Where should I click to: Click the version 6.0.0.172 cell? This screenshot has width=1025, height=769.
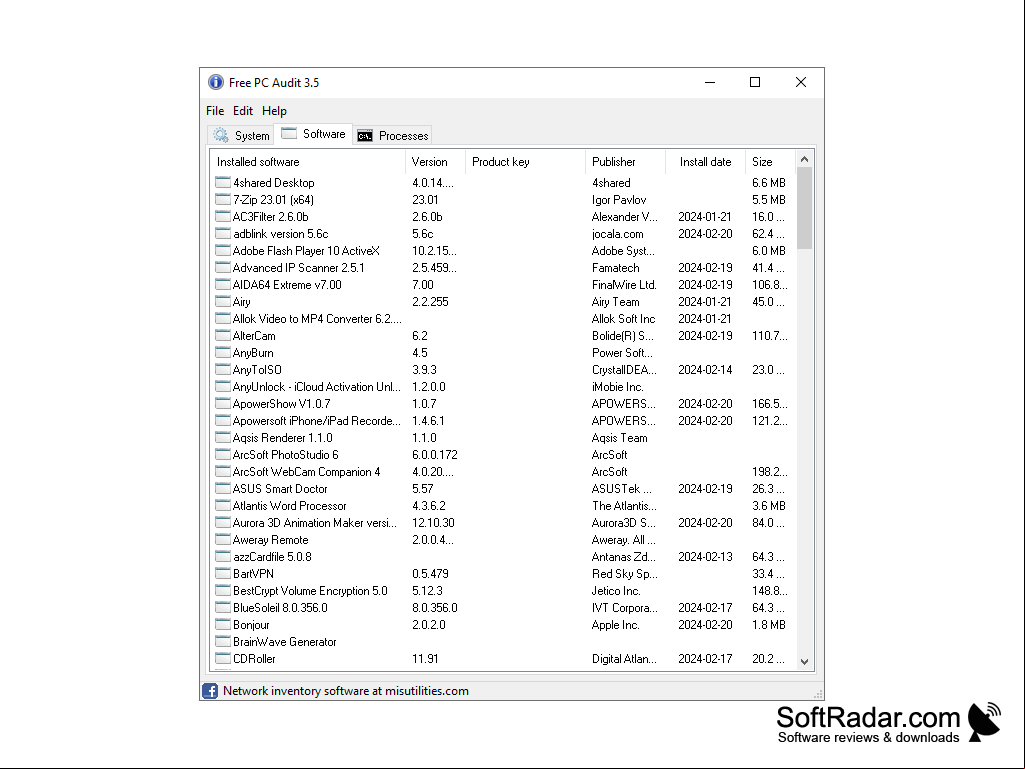[435, 454]
